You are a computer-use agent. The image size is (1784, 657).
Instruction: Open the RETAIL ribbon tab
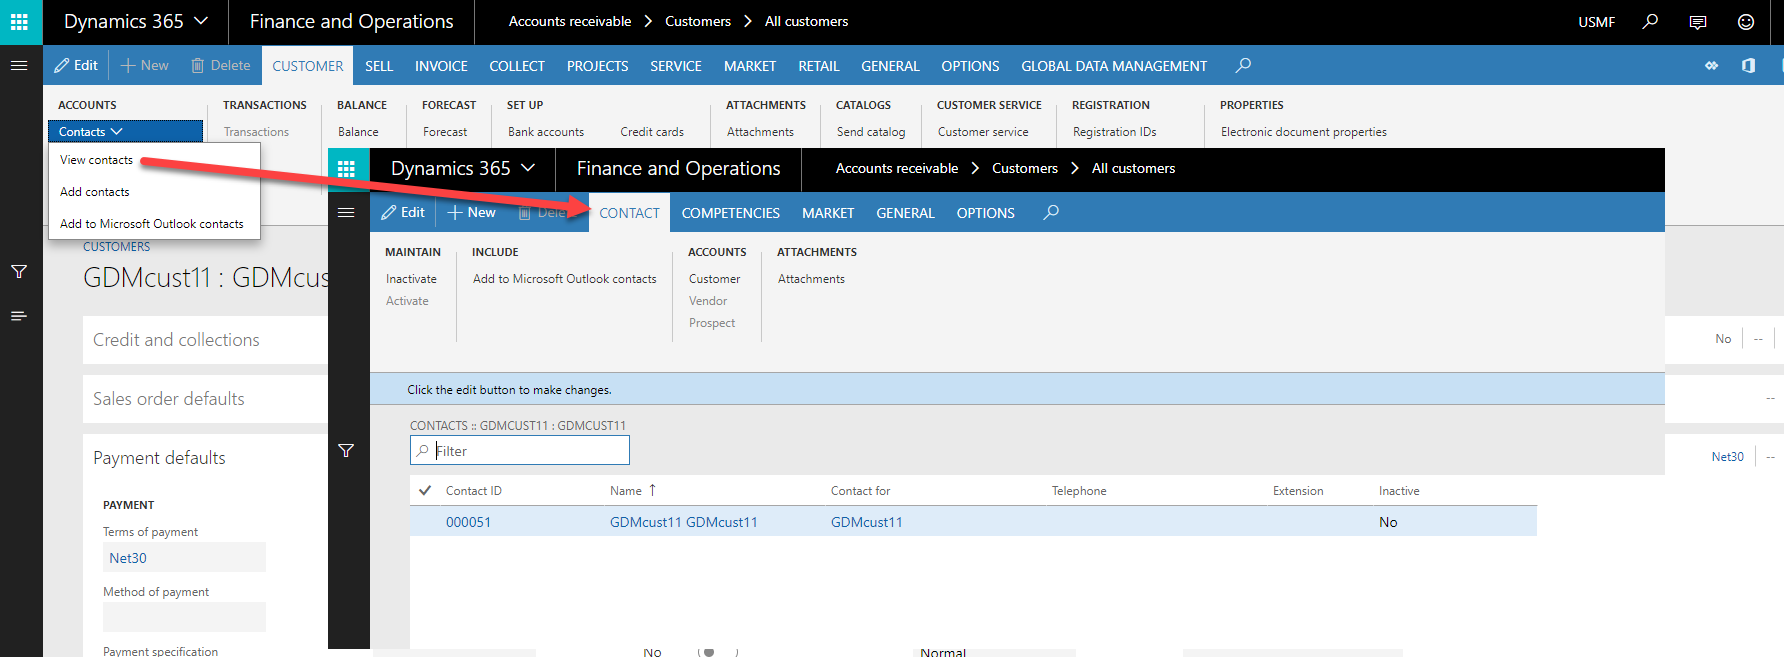point(819,66)
